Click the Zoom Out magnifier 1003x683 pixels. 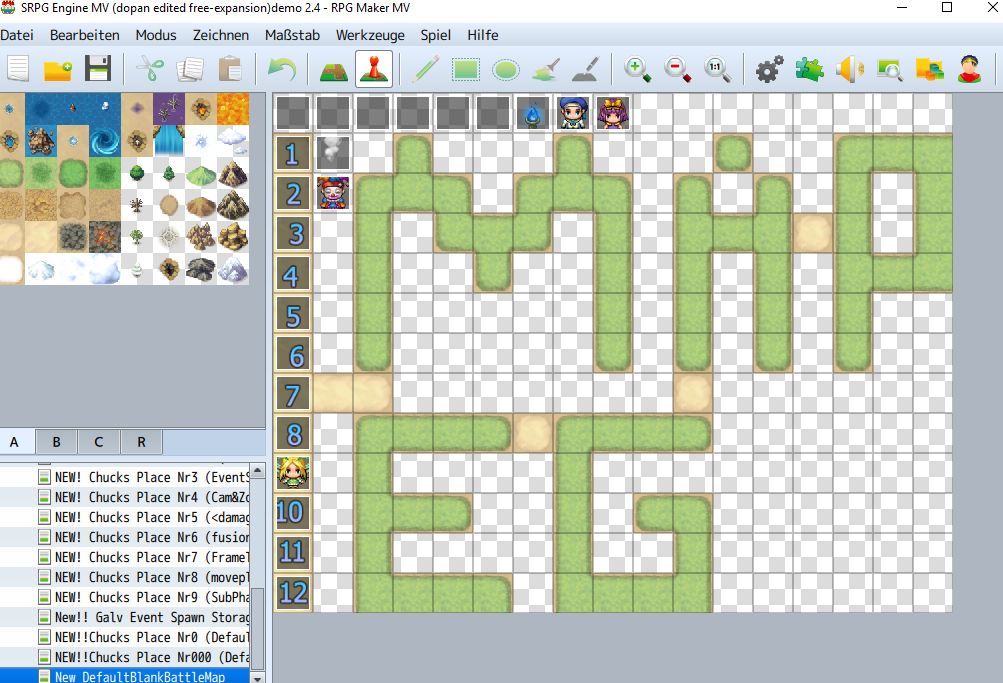(677, 68)
